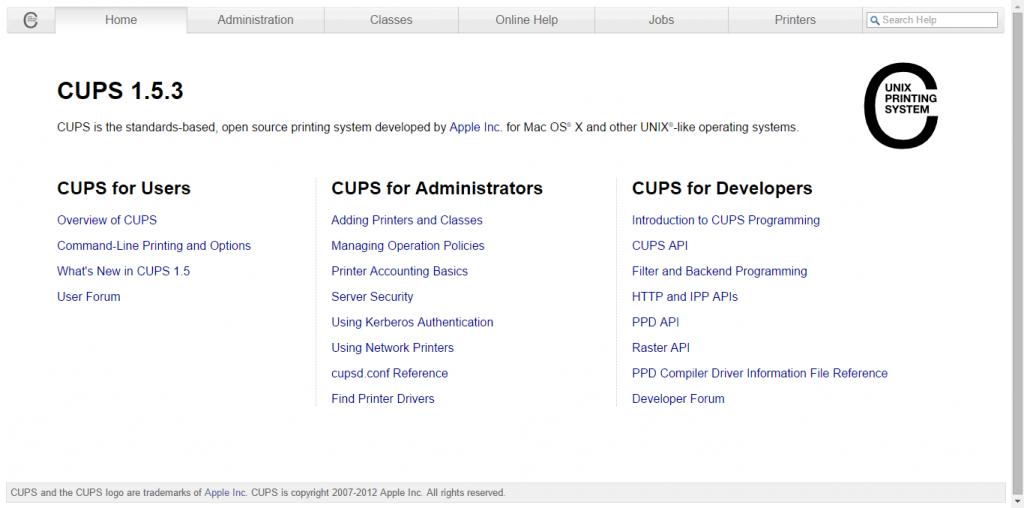This screenshot has height=508, width=1024.
Task: Click the magnifier icon in search box
Action: [x=874, y=20]
